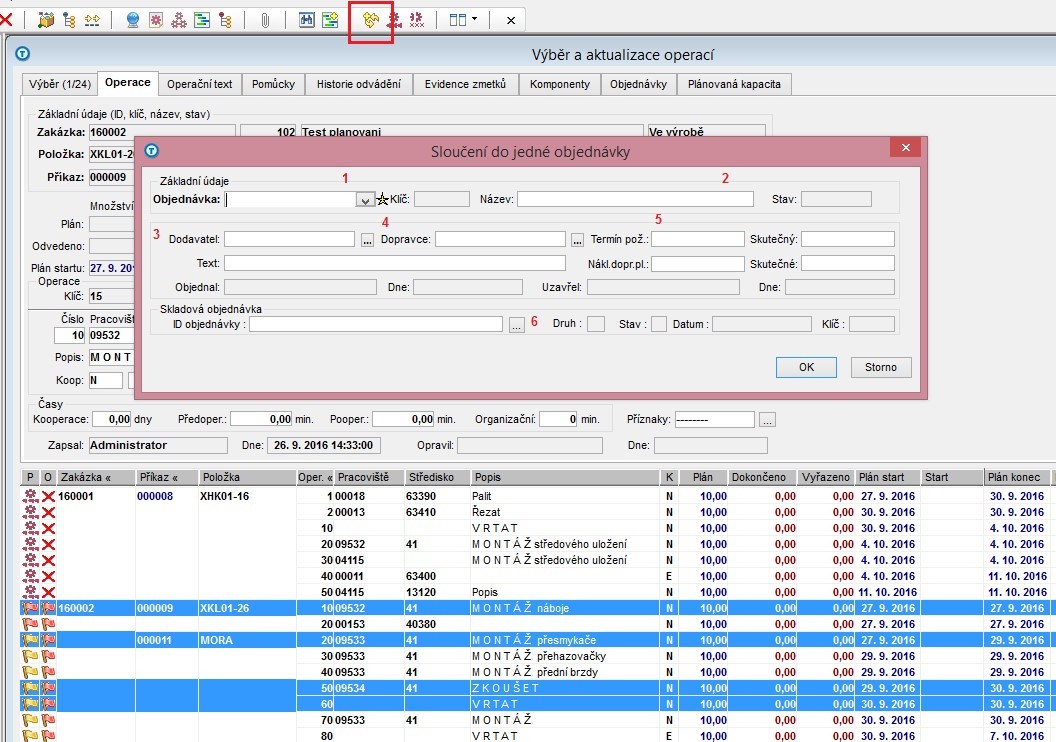Click the box with arrows toolbar icon
1056x742 pixels.
[46, 20]
